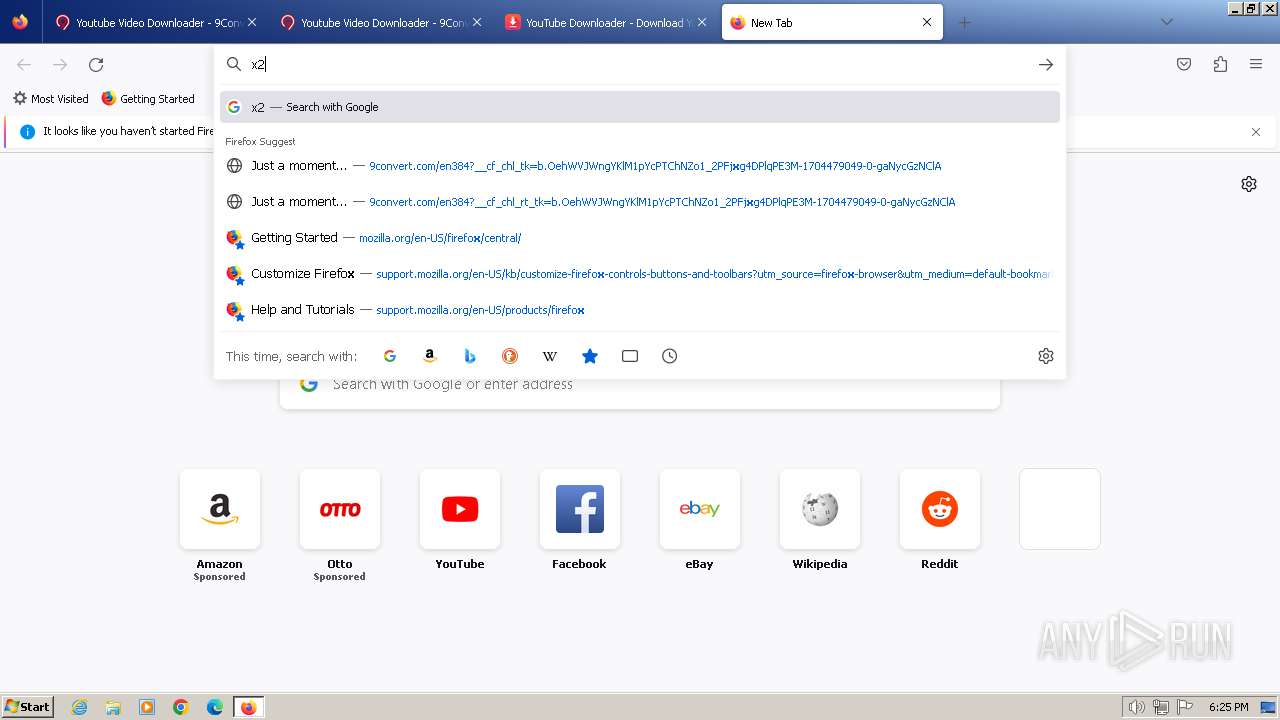Select 'x2 — Search with Google' suggestion
The width and height of the screenshot is (1280, 720).
[640, 107]
